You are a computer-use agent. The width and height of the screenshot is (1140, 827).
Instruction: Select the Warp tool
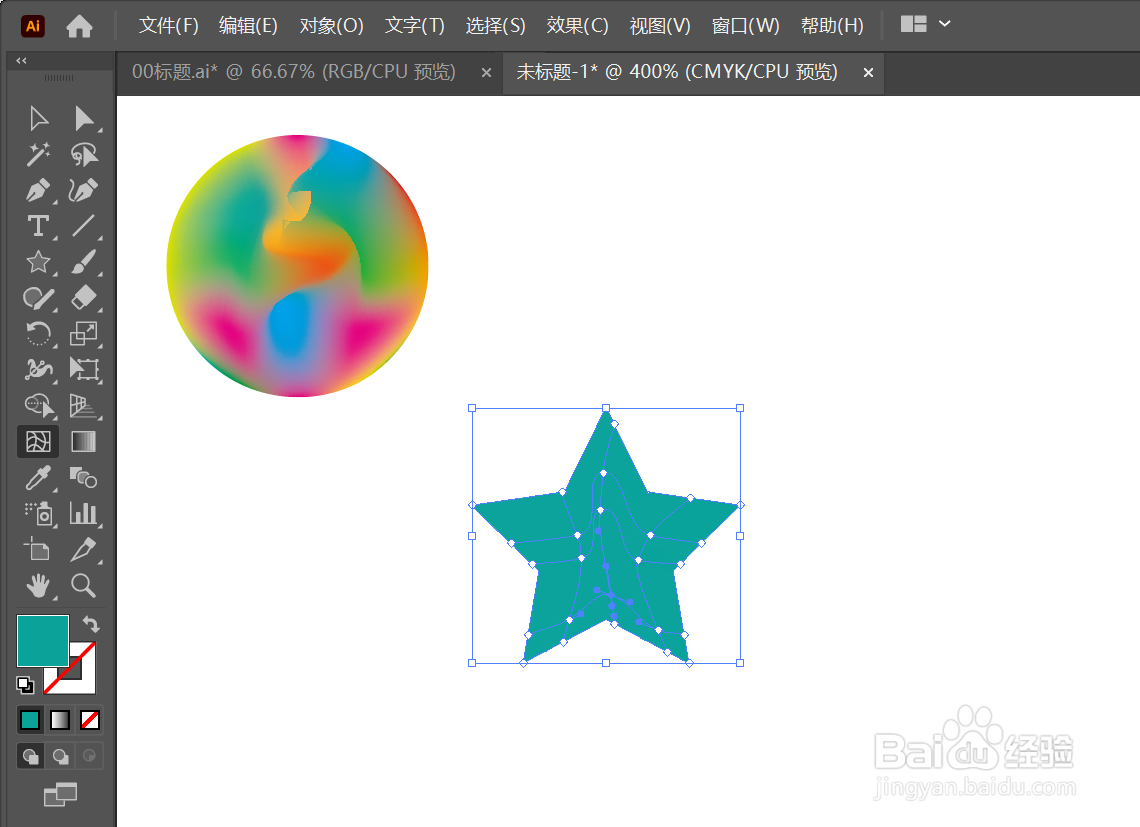[x=39, y=369]
